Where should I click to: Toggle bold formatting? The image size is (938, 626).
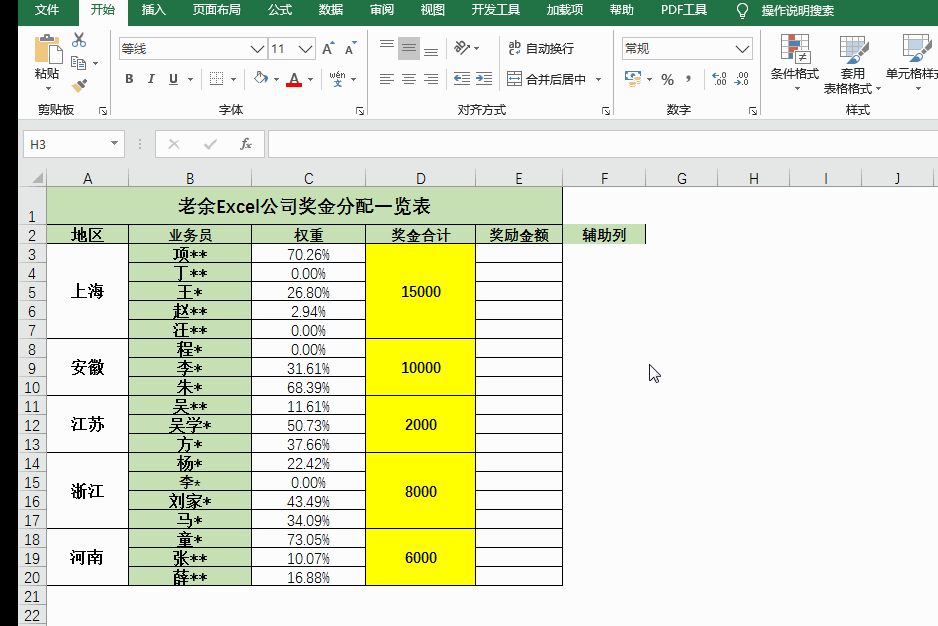click(129, 79)
